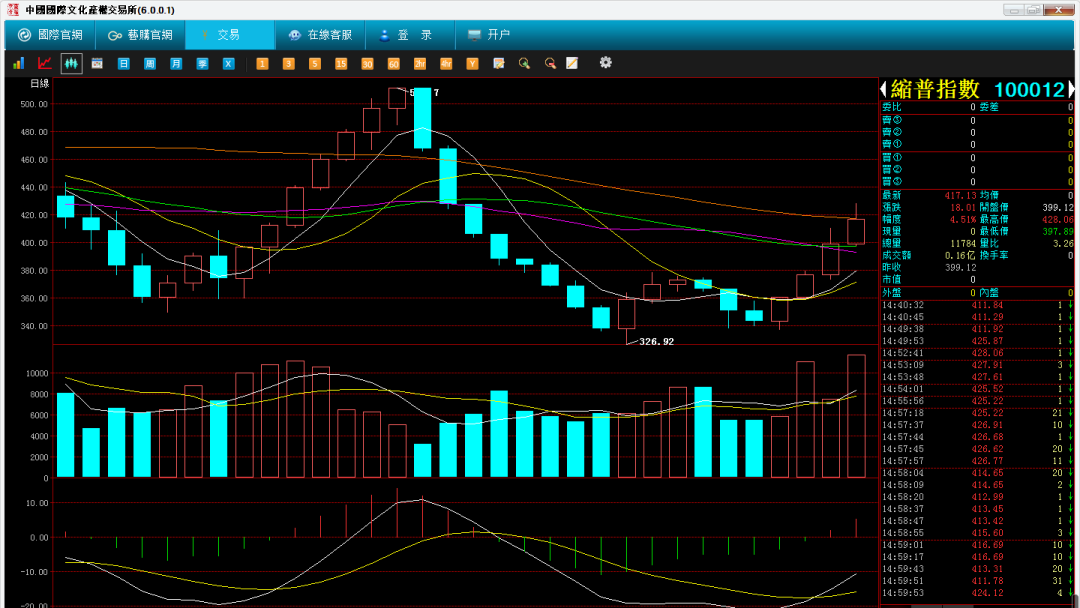Click the 日線 label on the chart
The height and width of the screenshot is (608, 1080).
40,83
